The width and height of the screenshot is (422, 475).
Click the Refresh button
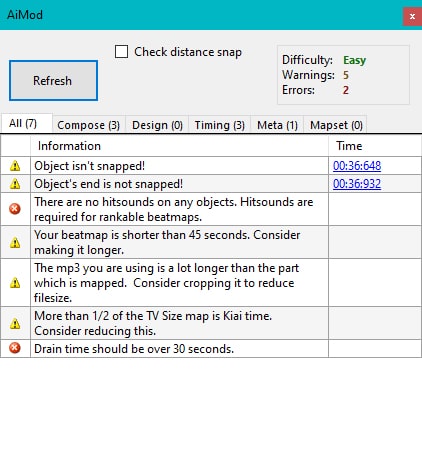(x=53, y=80)
